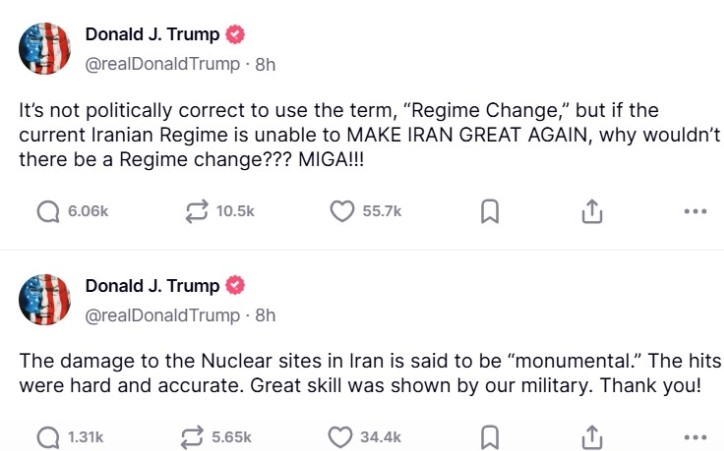Share the Nuclear sites post
Screen dimensions: 724x451
[x=592, y=437]
